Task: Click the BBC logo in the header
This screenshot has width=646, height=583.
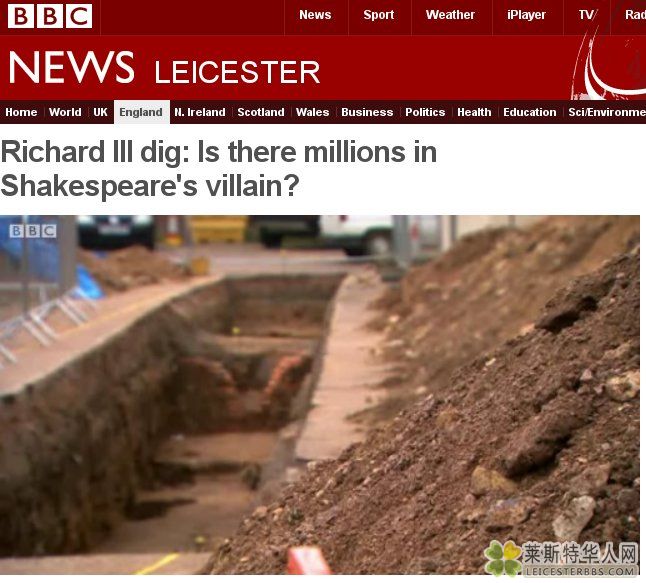Action: point(50,16)
